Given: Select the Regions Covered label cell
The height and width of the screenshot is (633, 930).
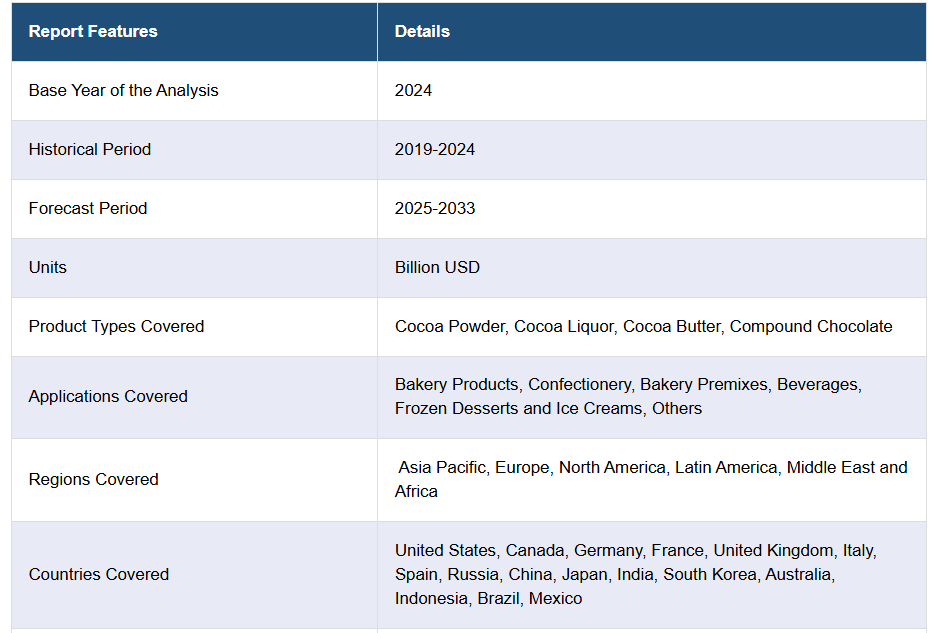Looking at the screenshot, I should click(x=93, y=480).
